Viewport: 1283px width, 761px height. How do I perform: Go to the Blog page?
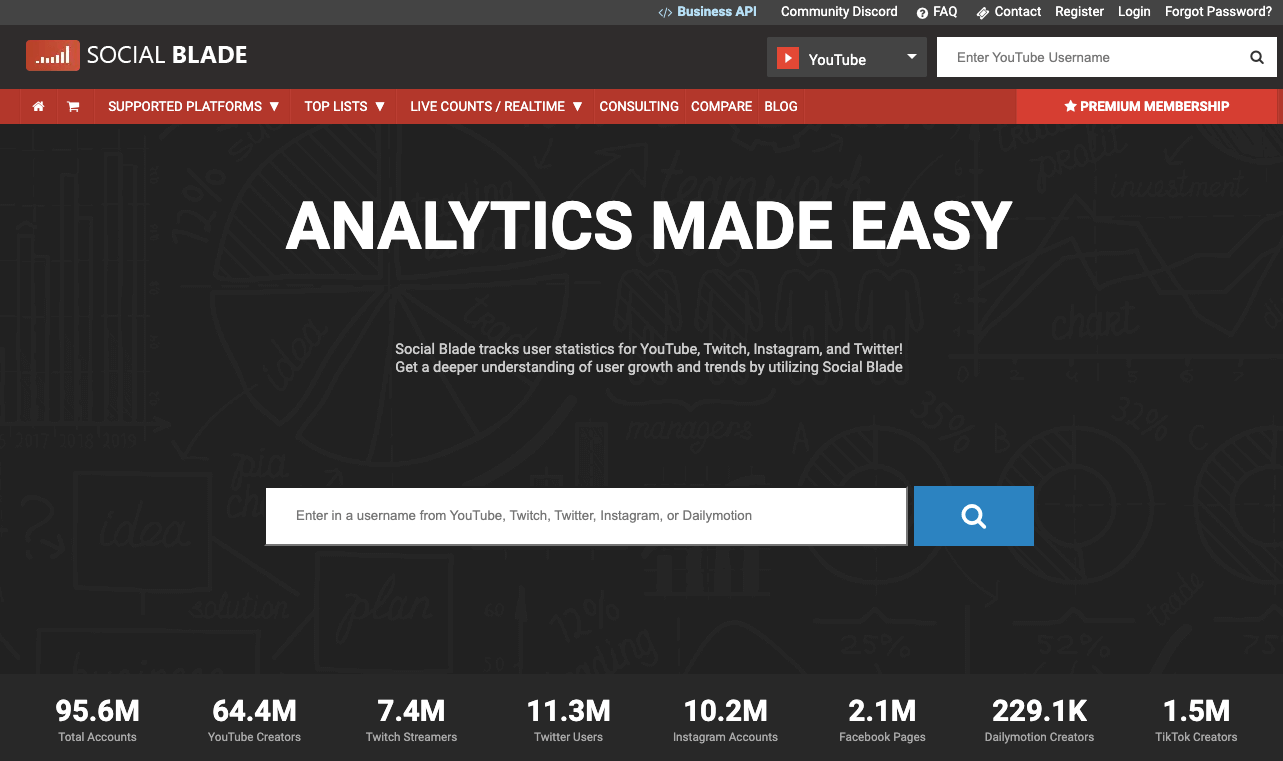click(781, 106)
